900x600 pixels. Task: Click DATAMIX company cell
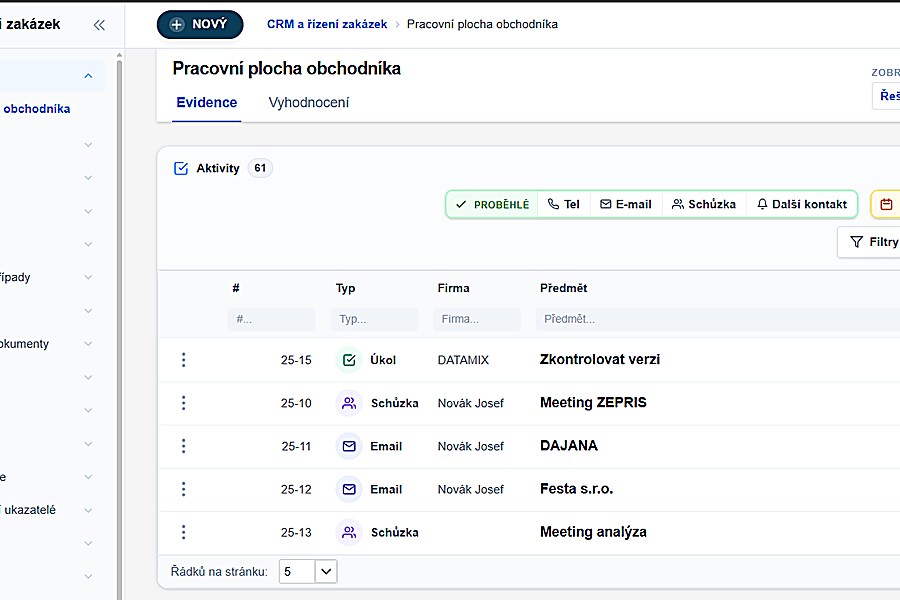point(463,360)
